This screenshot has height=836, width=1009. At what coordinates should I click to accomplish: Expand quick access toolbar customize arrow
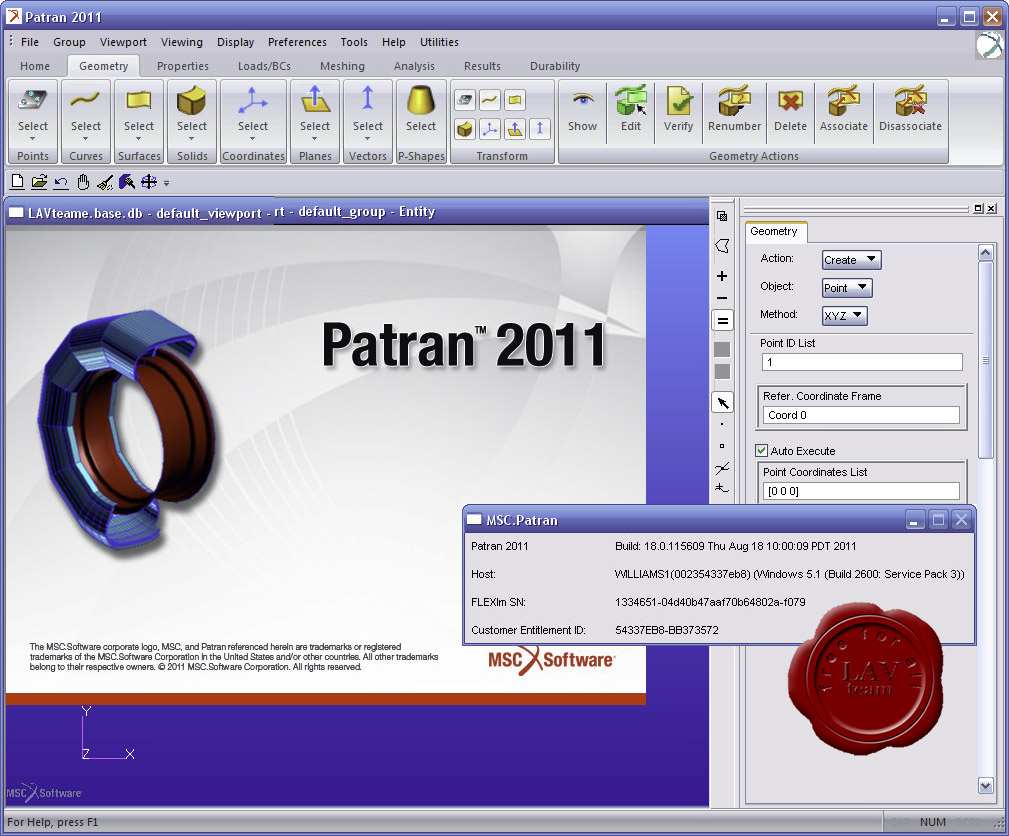167,183
